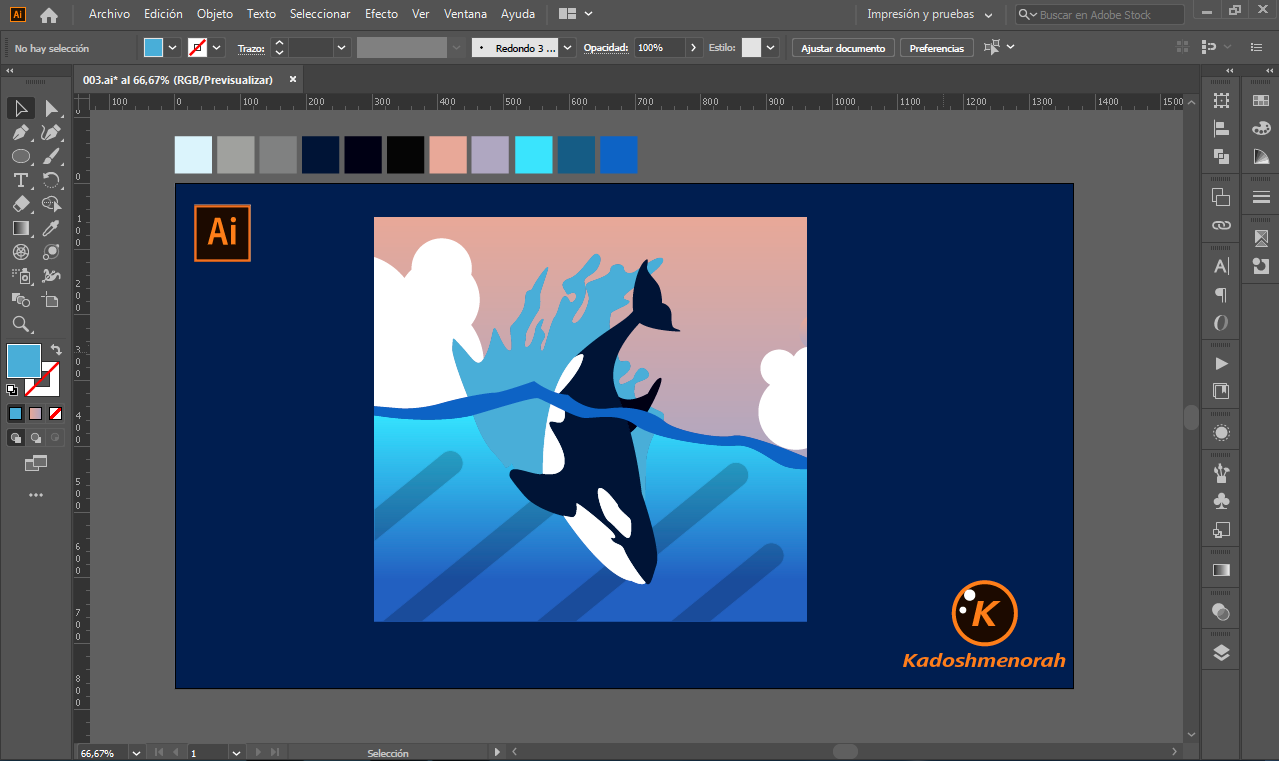Open the Links panel icon

pyautogui.click(x=1221, y=225)
